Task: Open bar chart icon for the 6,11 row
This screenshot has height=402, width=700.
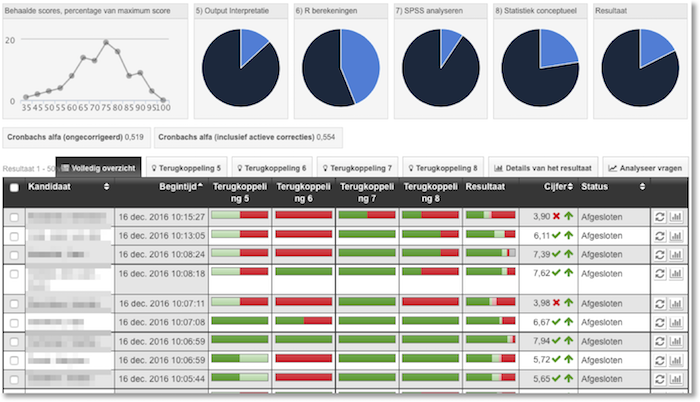Action: click(675, 235)
